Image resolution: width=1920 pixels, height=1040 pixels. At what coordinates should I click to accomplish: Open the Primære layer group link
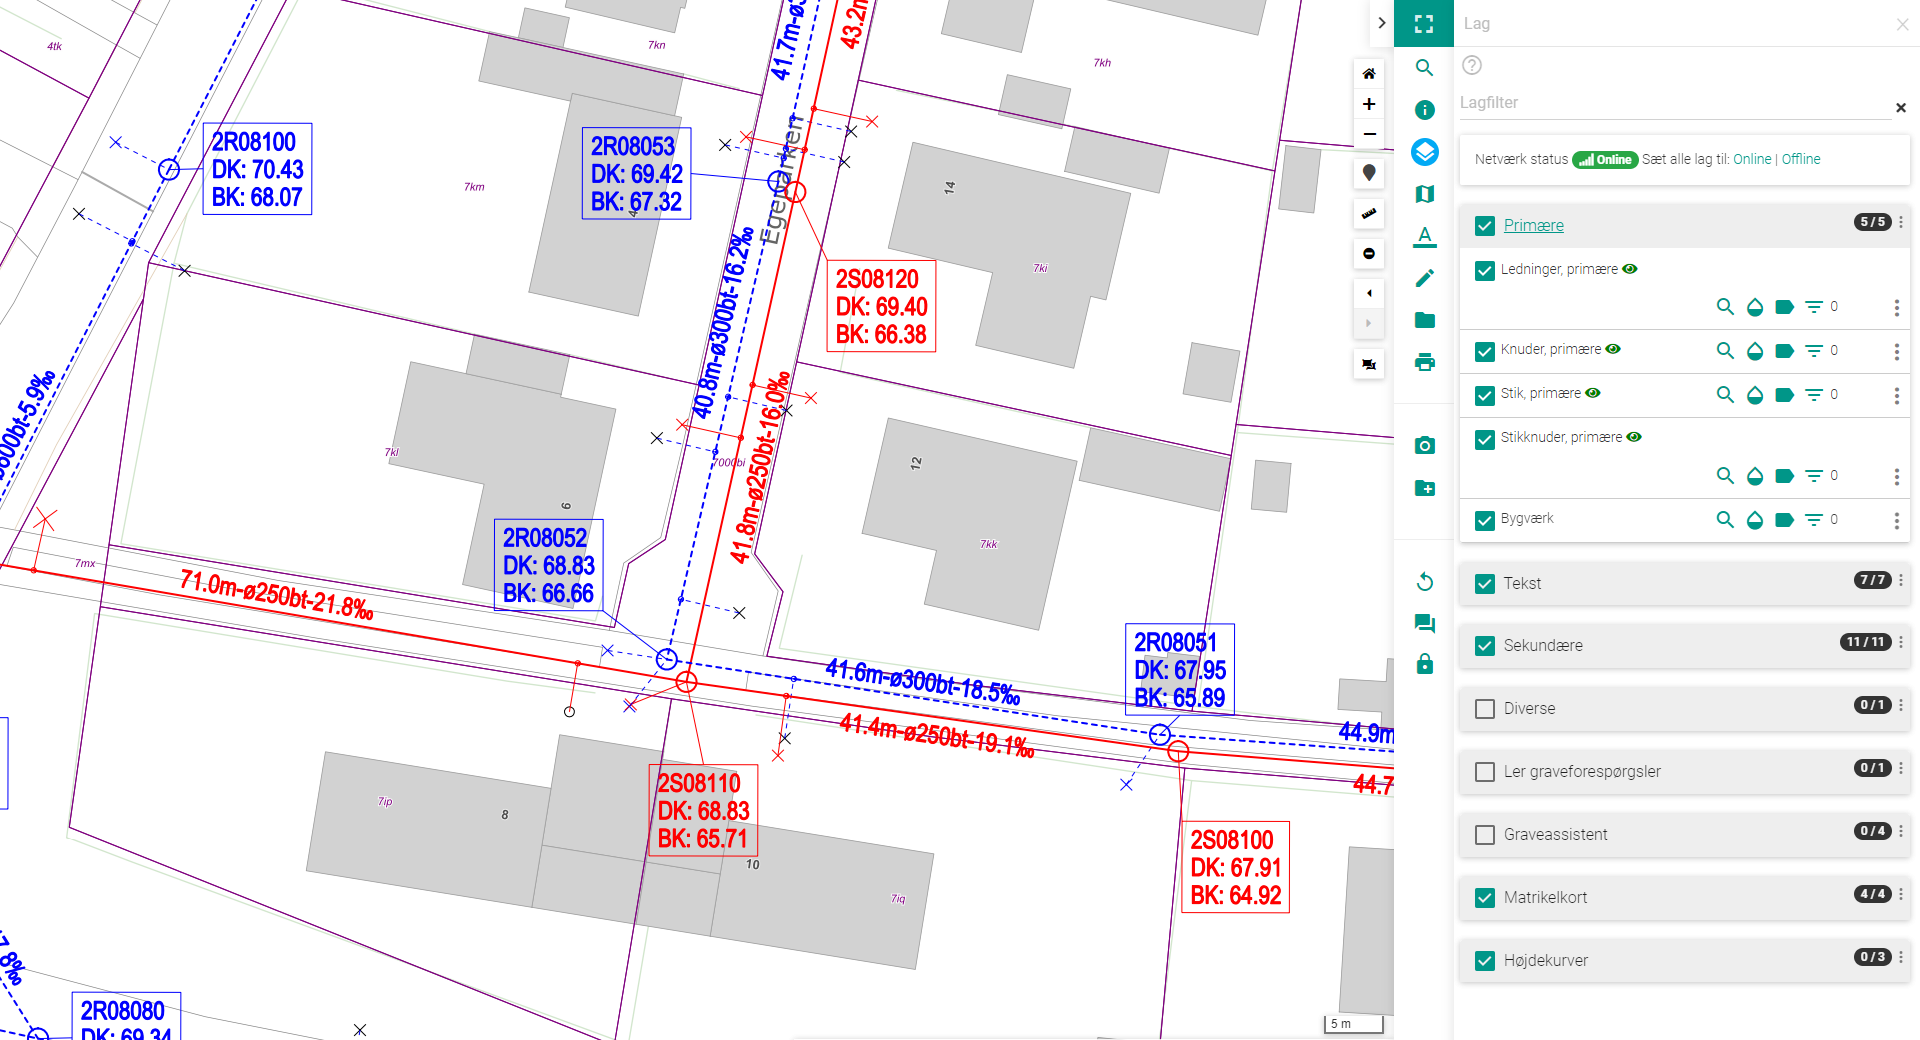[x=1533, y=225]
